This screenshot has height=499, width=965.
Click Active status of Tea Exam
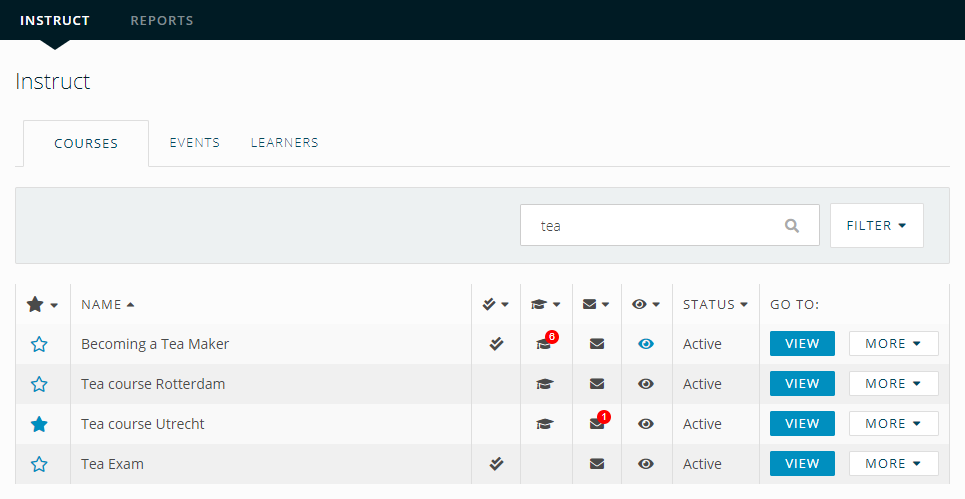[x=702, y=464]
